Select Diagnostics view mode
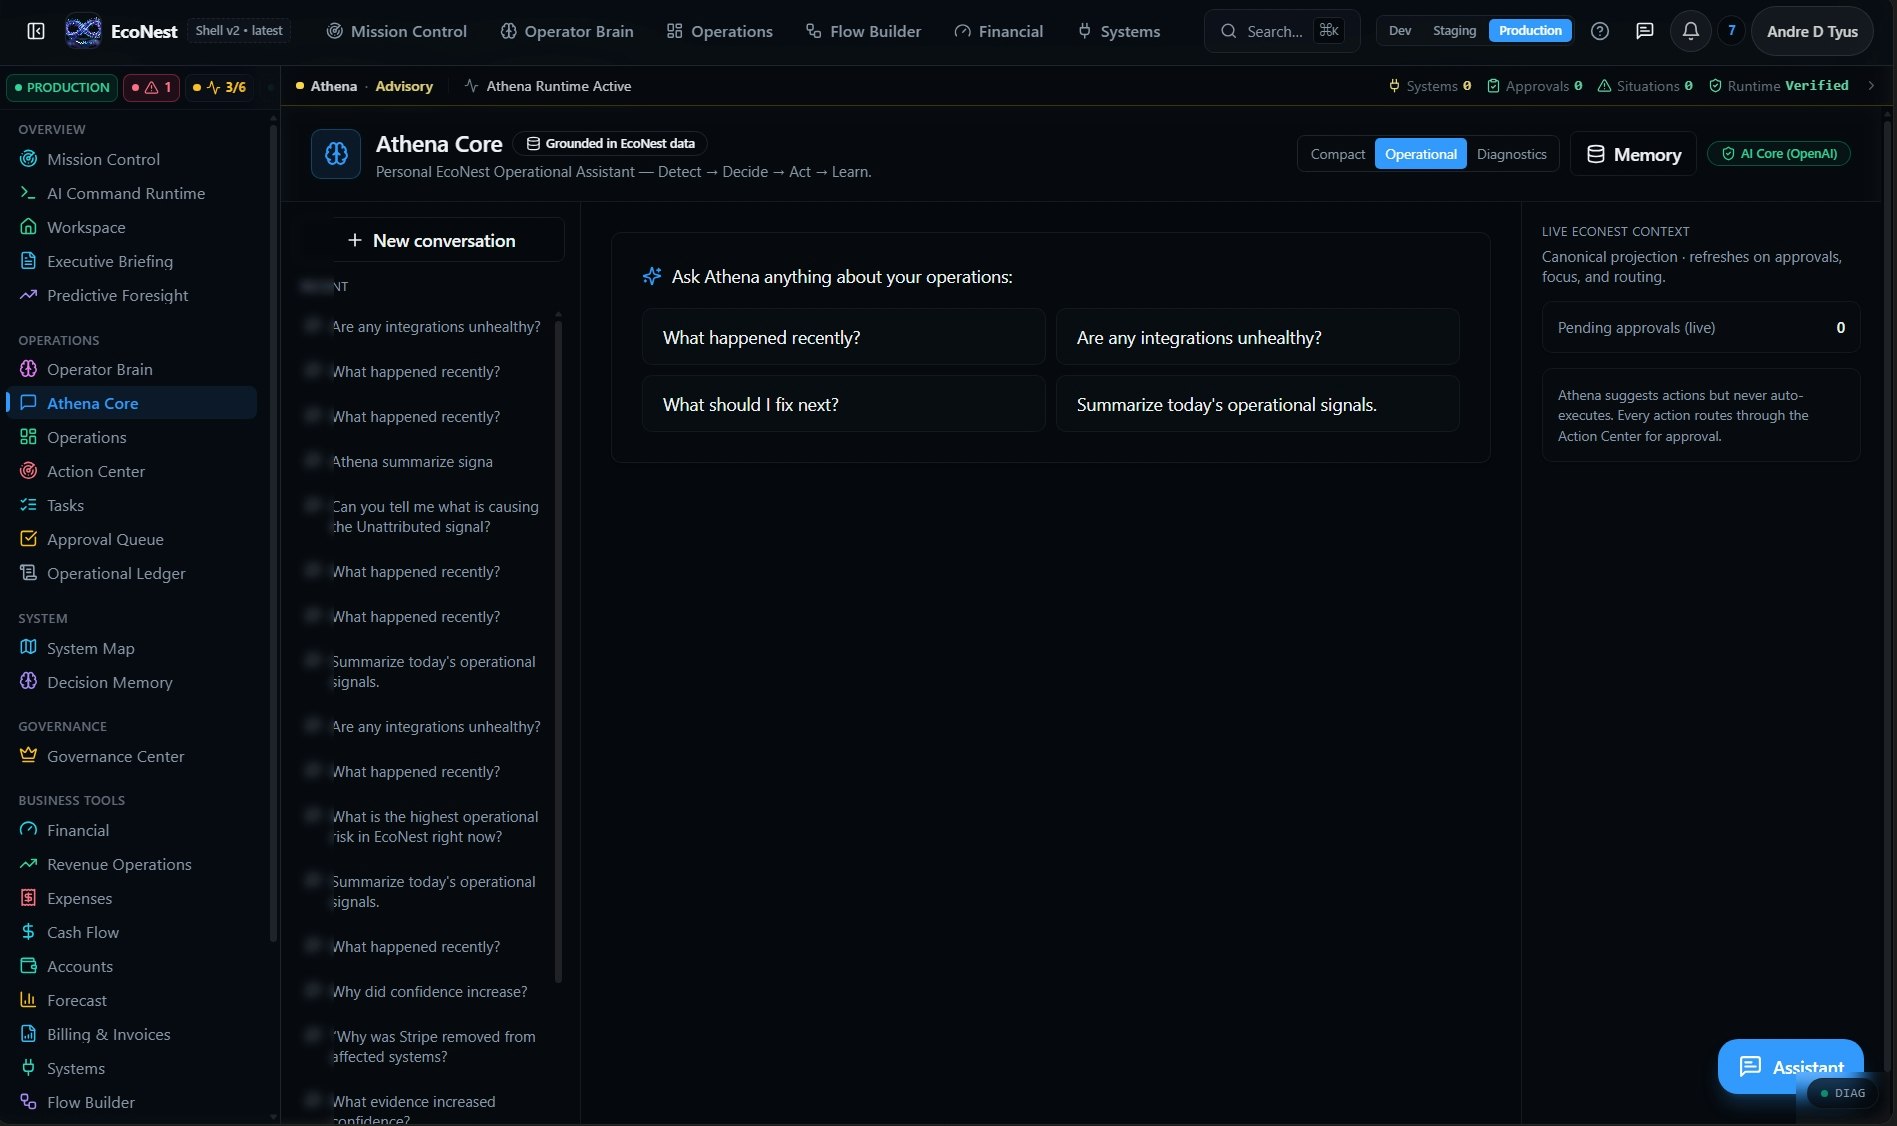This screenshot has width=1897, height=1126. coord(1511,154)
